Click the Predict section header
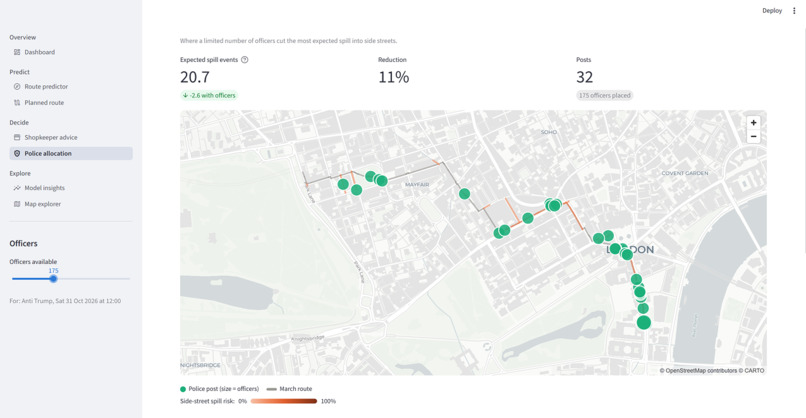This screenshot has height=418, width=806. point(20,72)
